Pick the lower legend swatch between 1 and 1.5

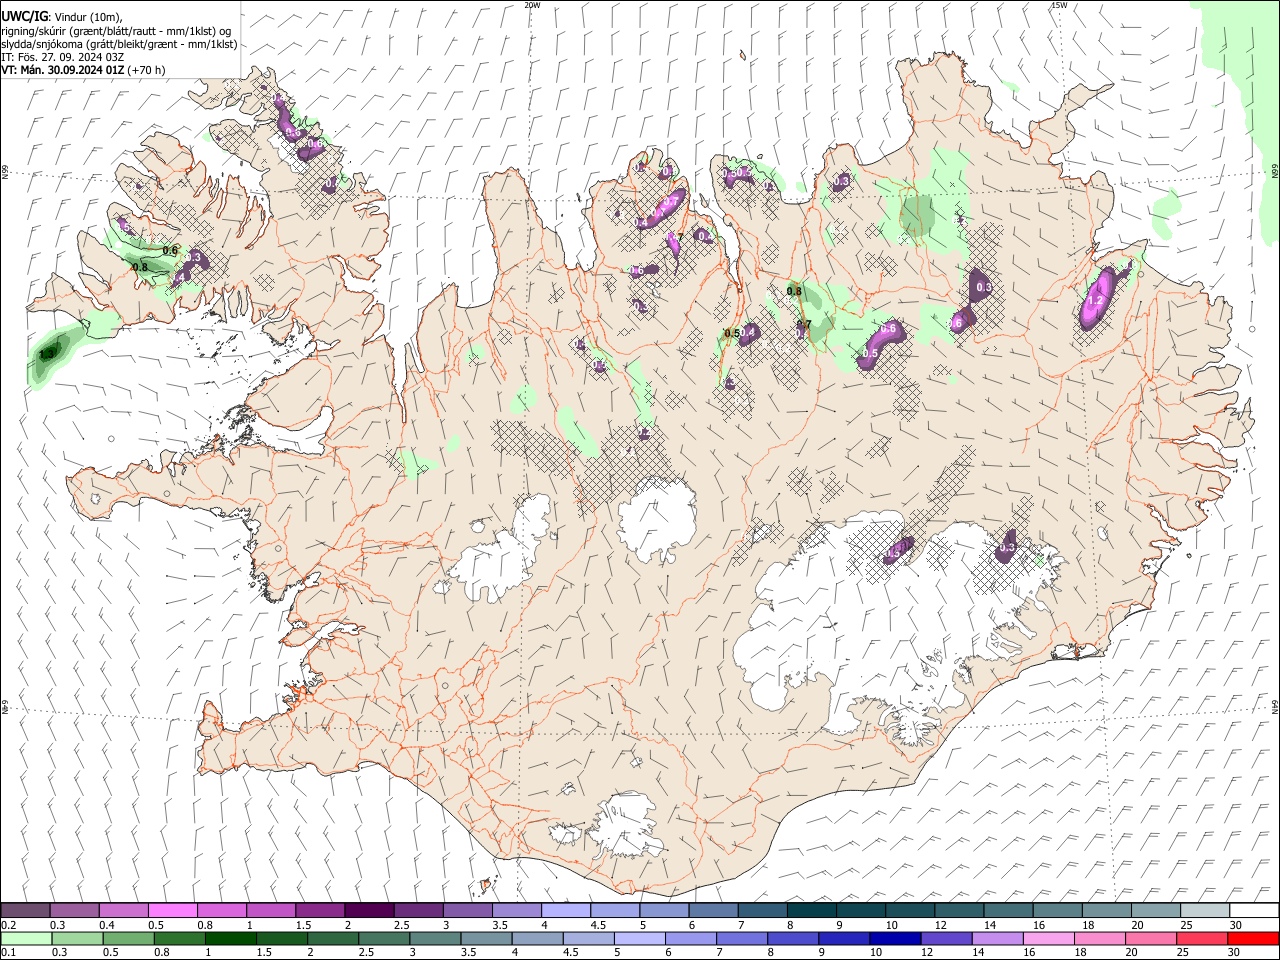click(230, 939)
